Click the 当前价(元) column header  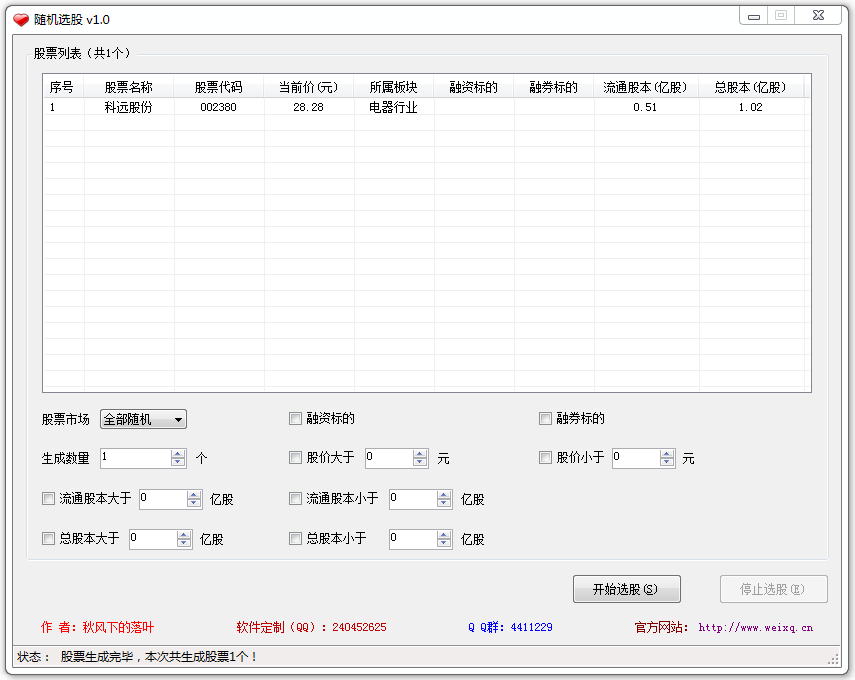coord(308,87)
